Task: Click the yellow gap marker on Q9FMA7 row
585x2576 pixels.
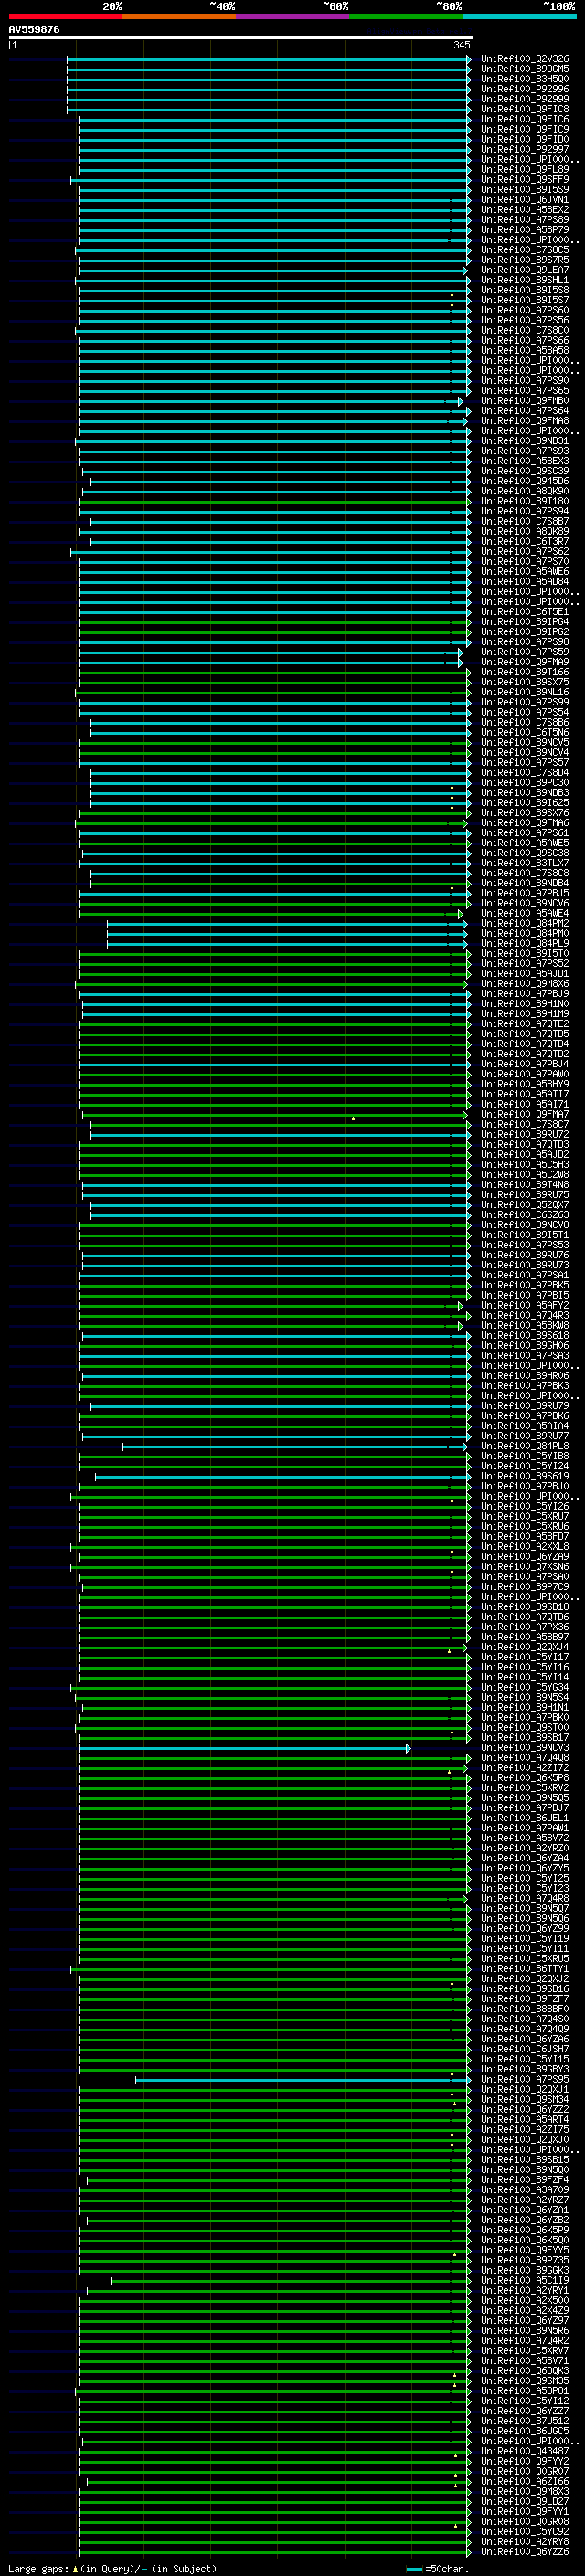Action: pyautogui.click(x=353, y=1118)
